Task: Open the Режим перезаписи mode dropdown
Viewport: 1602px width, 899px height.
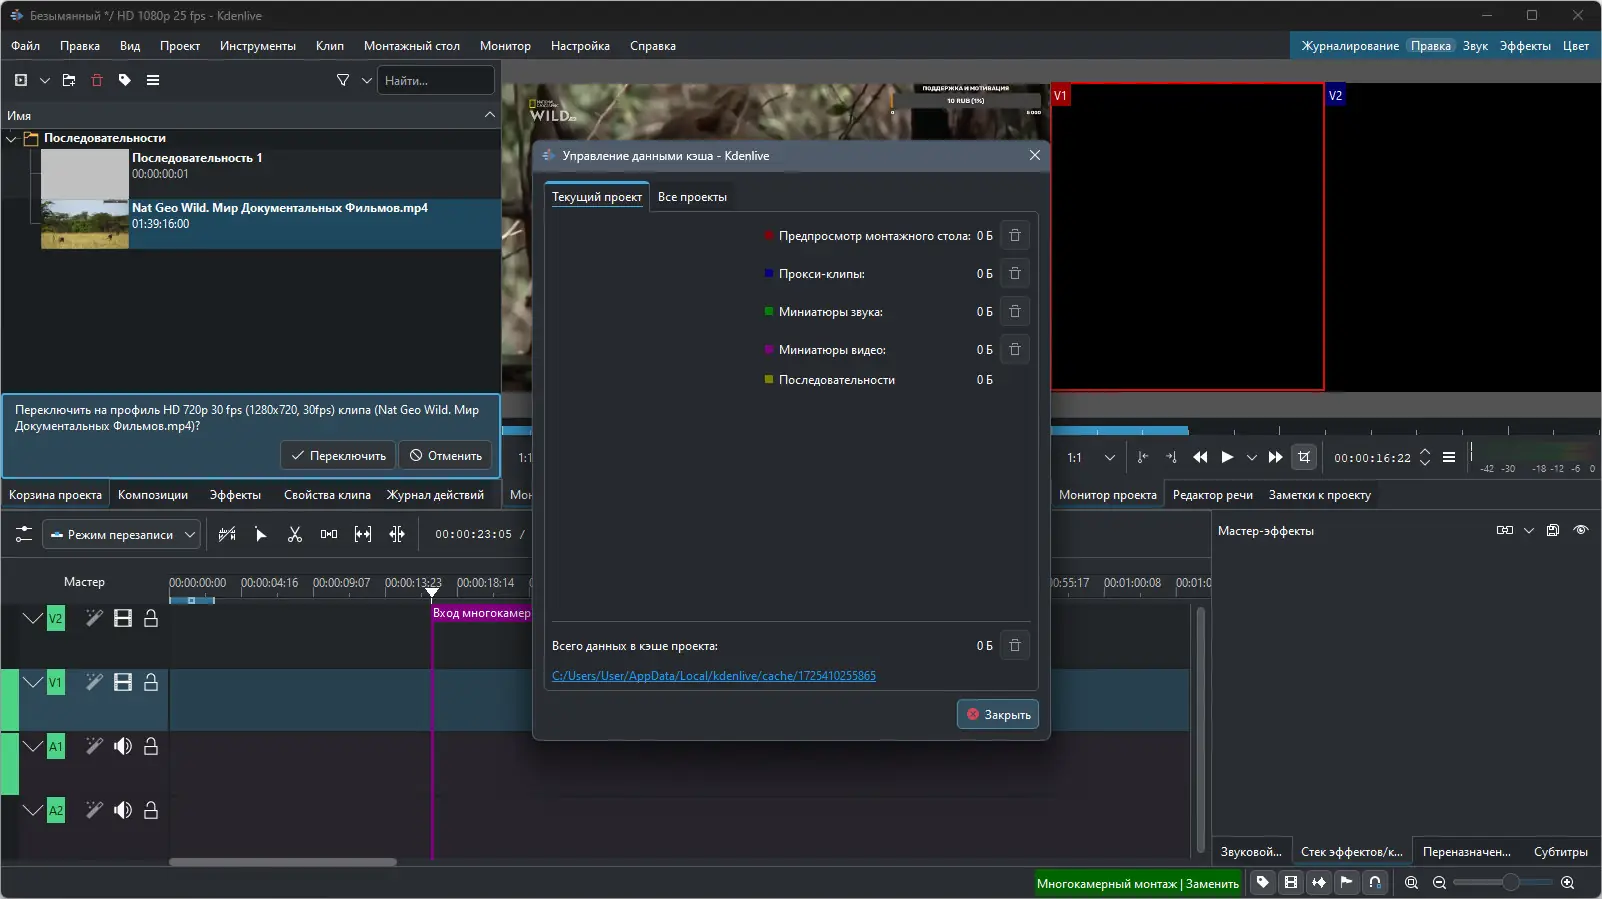Action: tap(122, 535)
